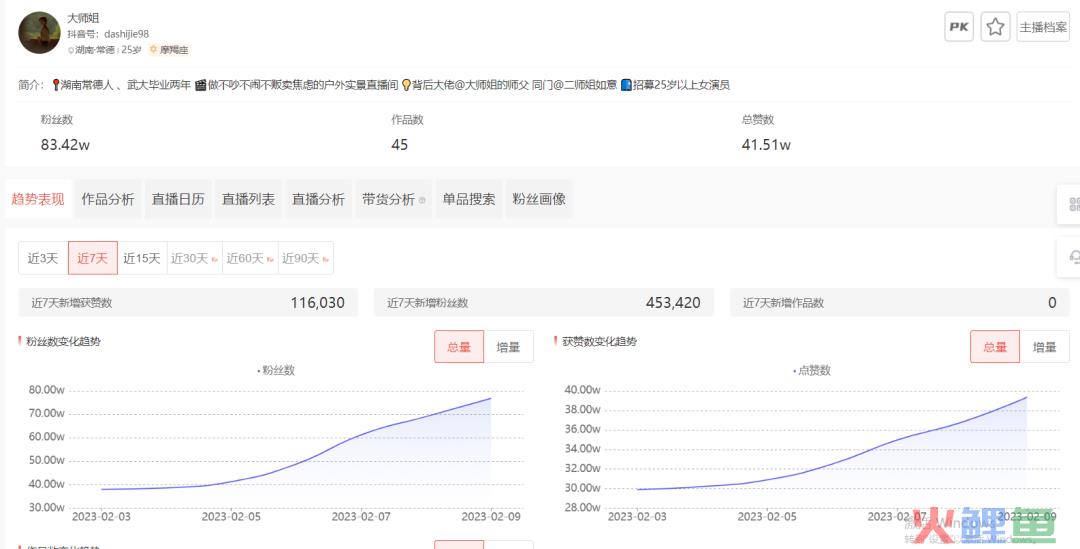Click the name 大师姐

point(83,18)
